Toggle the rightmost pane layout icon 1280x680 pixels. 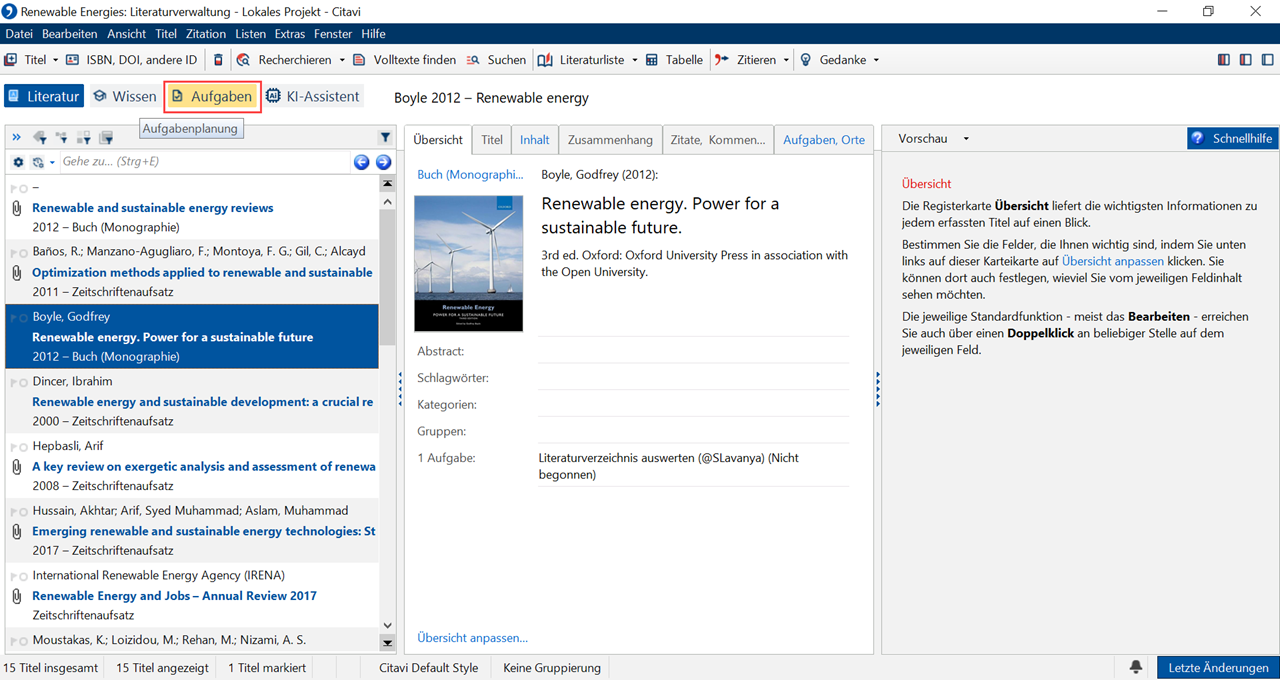tap(1267, 60)
